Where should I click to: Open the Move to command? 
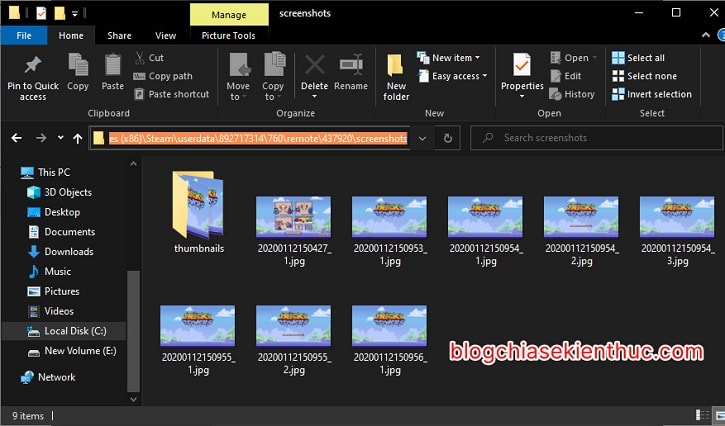click(x=238, y=77)
